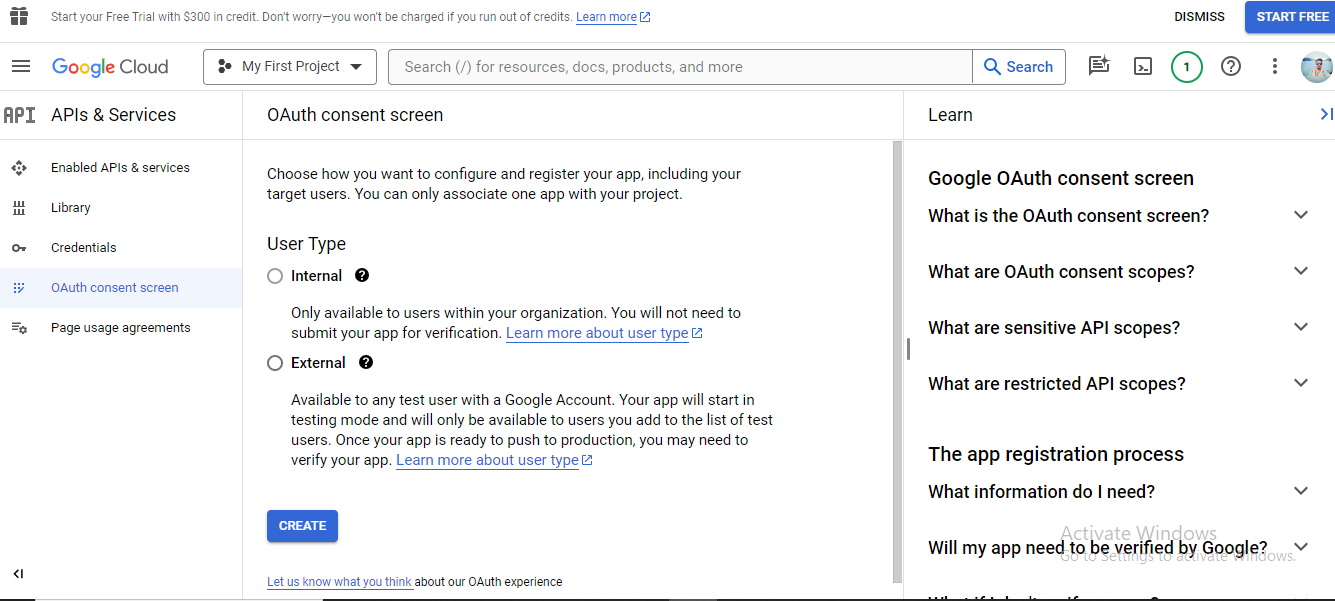Click the Page usage agreements icon
Screen dimensions: 1335x601
[19, 328]
